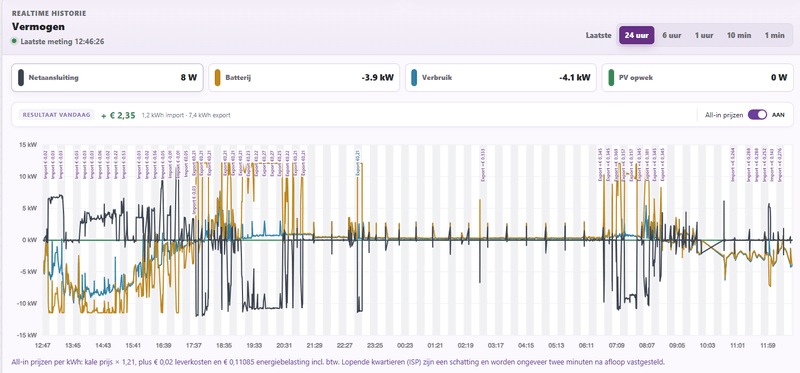Click the AAN label next to the switch
This screenshot has height=373, width=800.
778,115
